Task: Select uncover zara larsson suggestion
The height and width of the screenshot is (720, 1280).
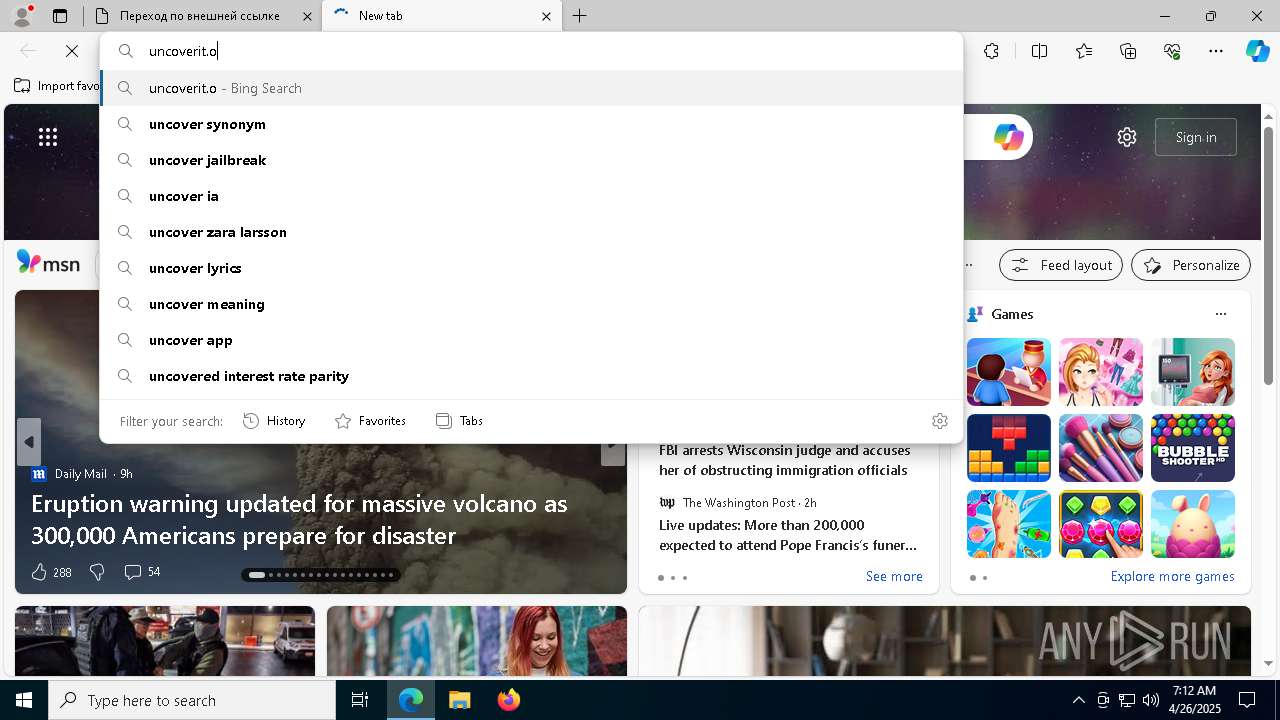Action: click(531, 232)
